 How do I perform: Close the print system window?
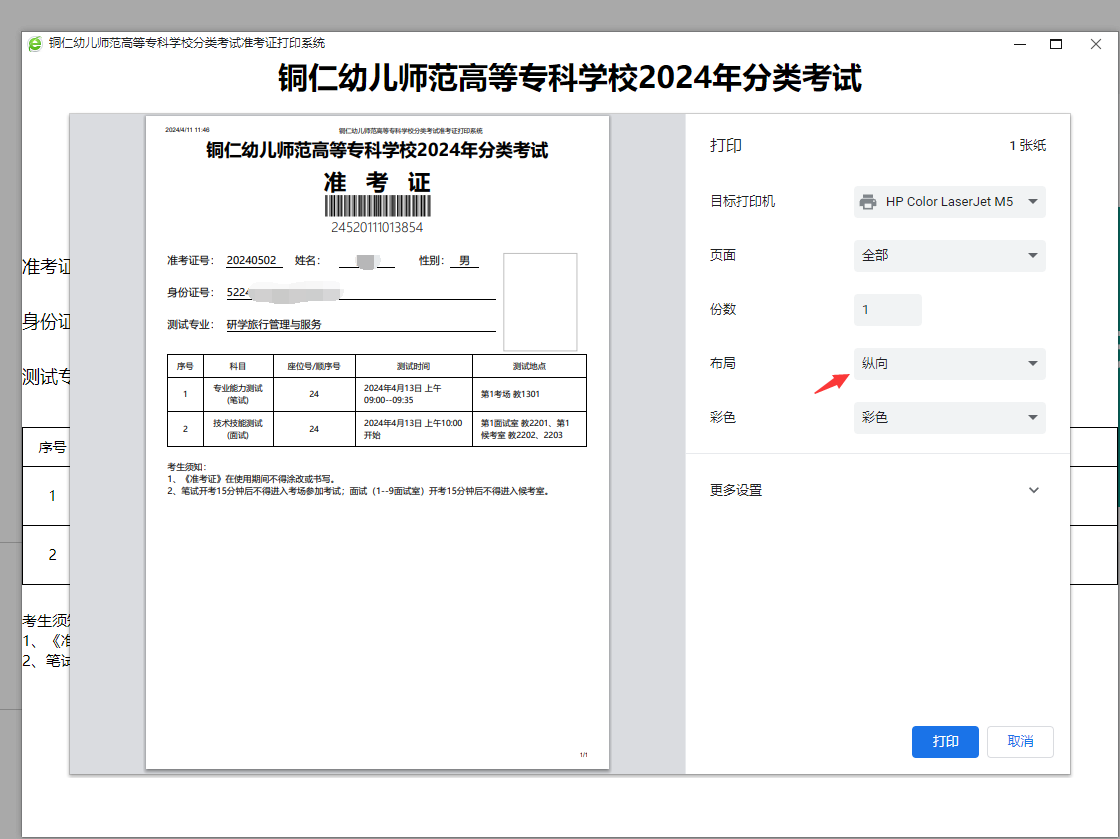click(1094, 44)
